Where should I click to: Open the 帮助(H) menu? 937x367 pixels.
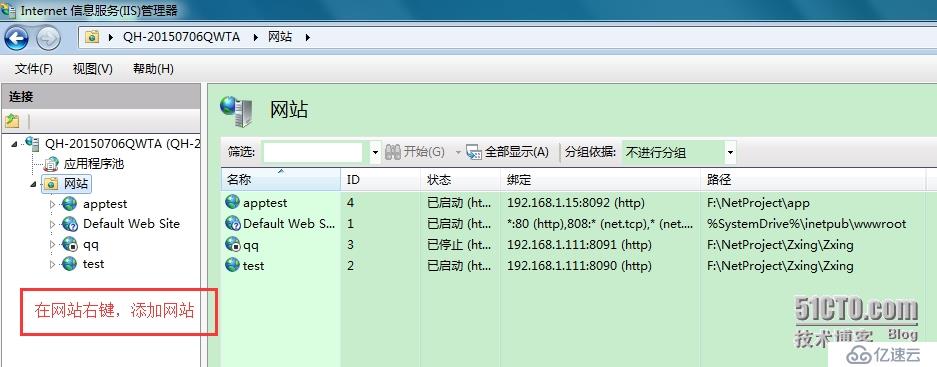(x=153, y=69)
